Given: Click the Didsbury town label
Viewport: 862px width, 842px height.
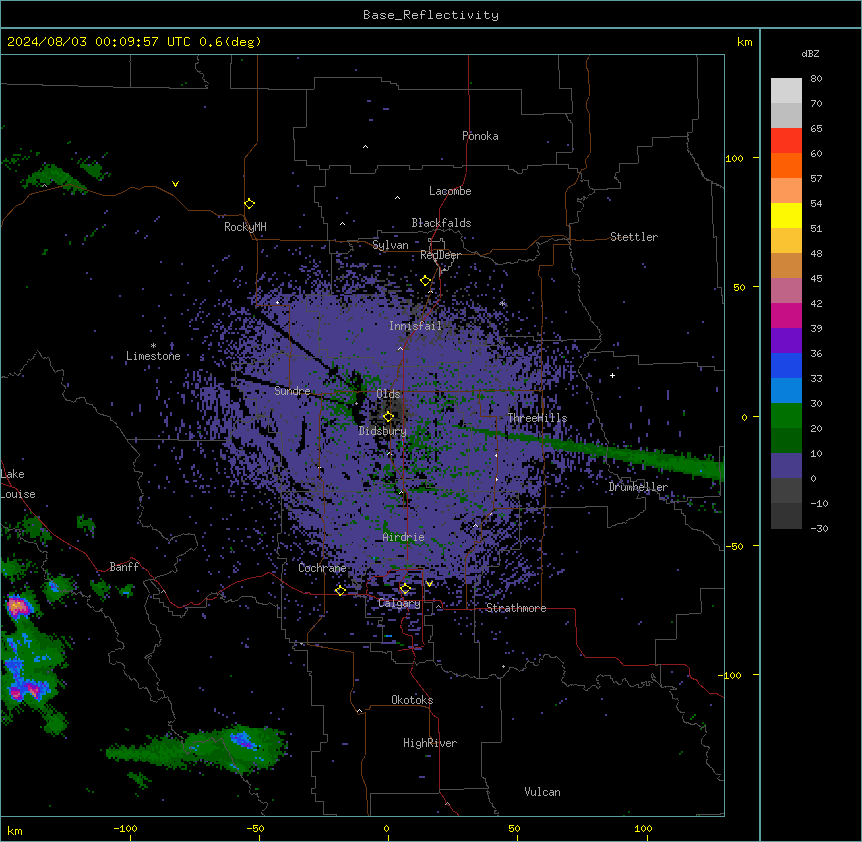Looking at the screenshot, I should point(383,431).
